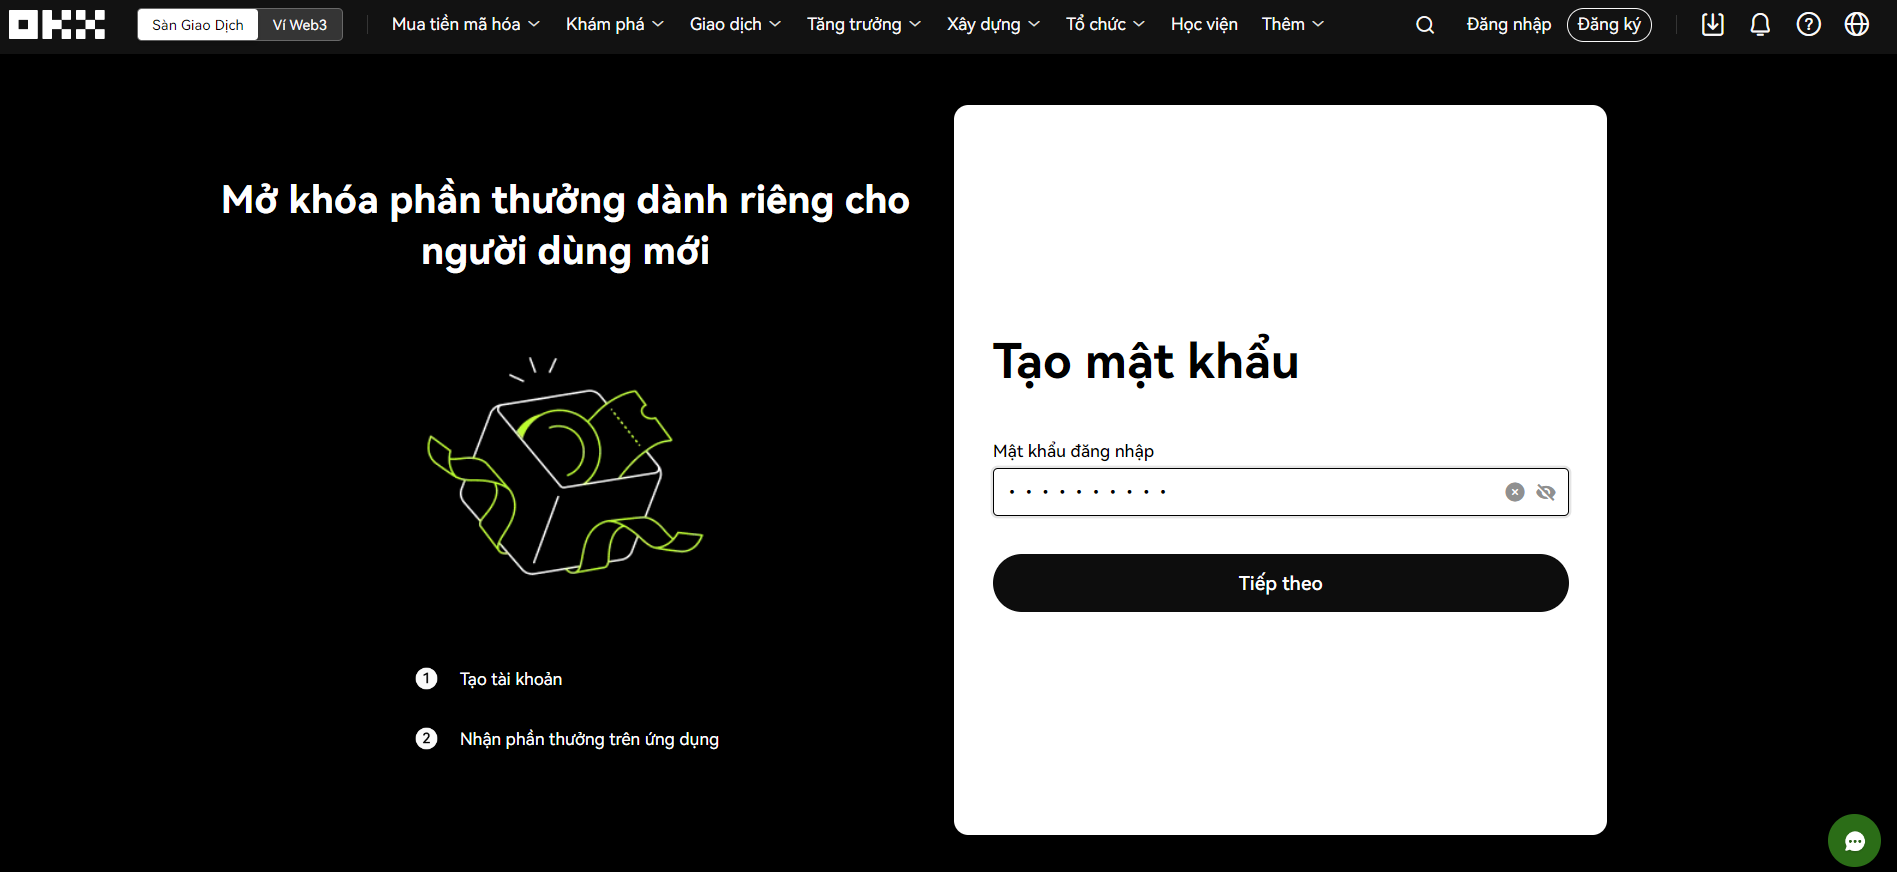Click the OKX logo
This screenshot has width=1897, height=872.
[x=57, y=25]
